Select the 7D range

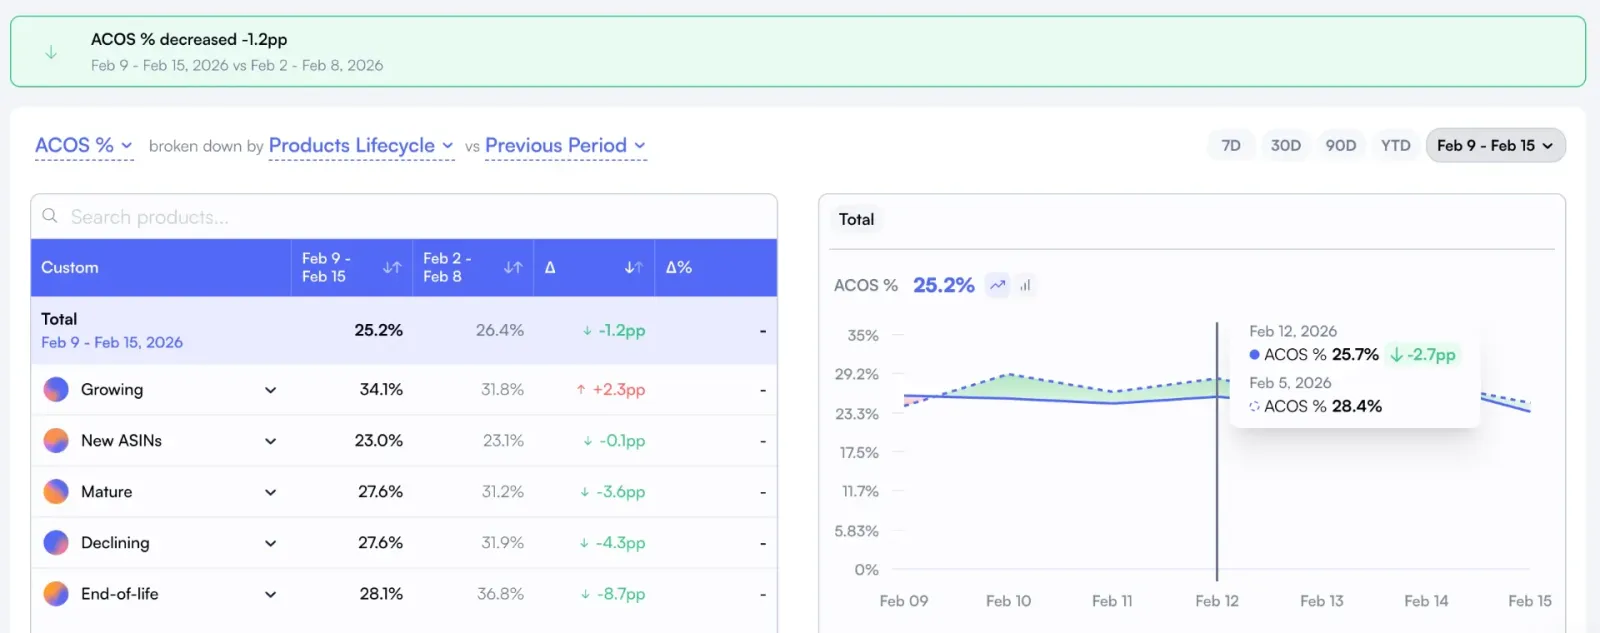[x=1231, y=145]
